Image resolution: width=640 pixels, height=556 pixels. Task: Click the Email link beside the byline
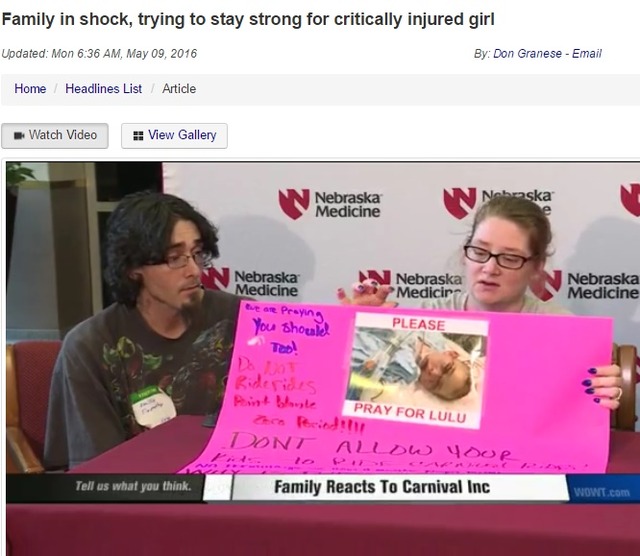pyautogui.click(x=587, y=53)
